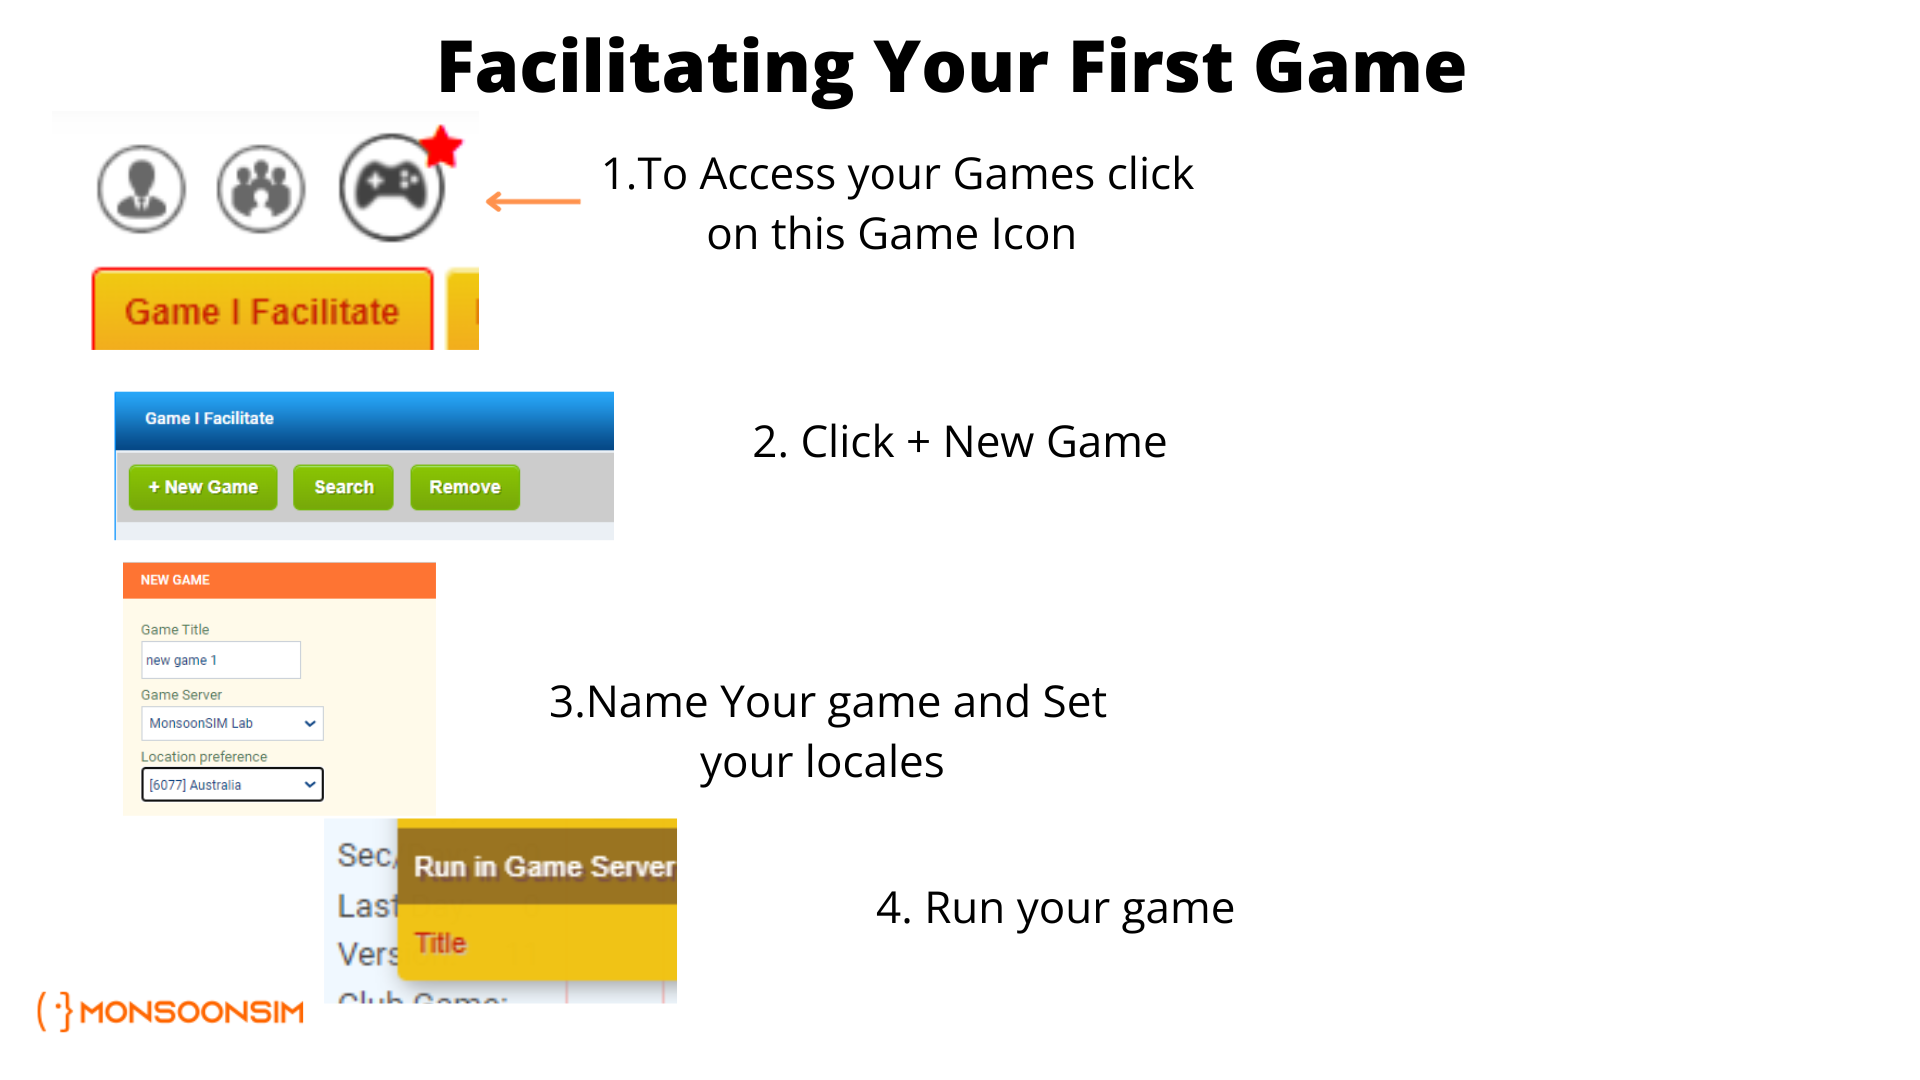
Task: Click the Game Server dropdown arrow
Action: pyautogui.click(x=310, y=724)
